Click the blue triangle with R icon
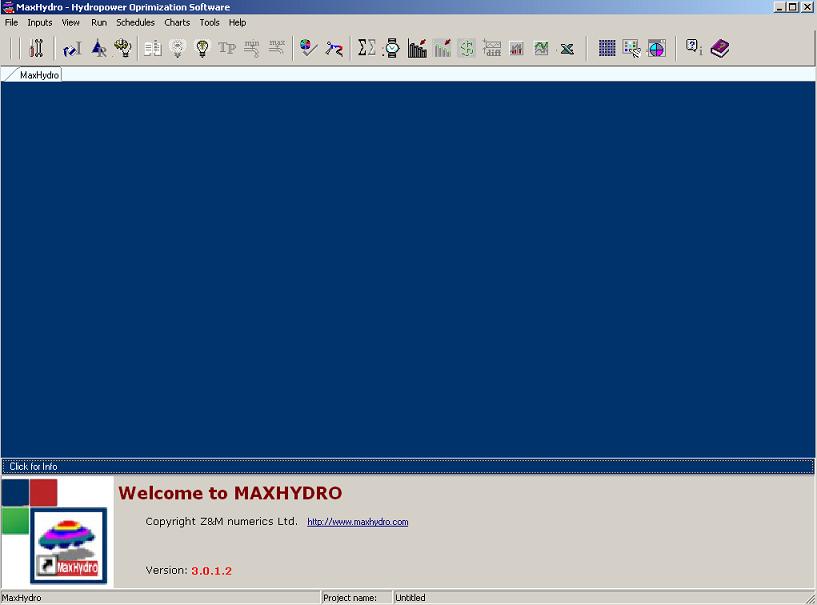 (x=98, y=48)
